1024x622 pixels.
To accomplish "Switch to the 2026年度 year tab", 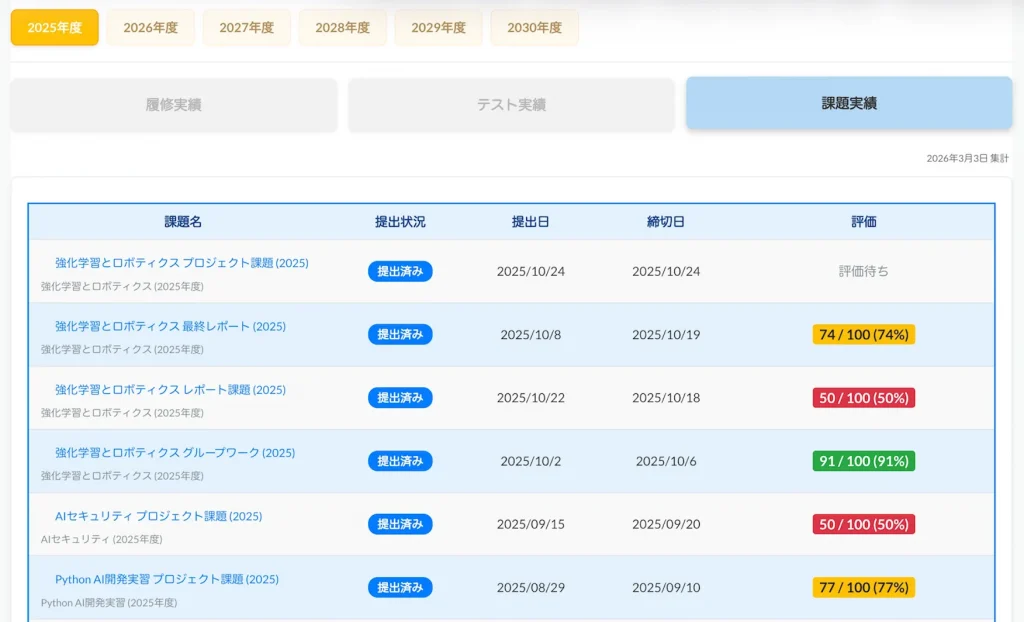I will 151,28.
